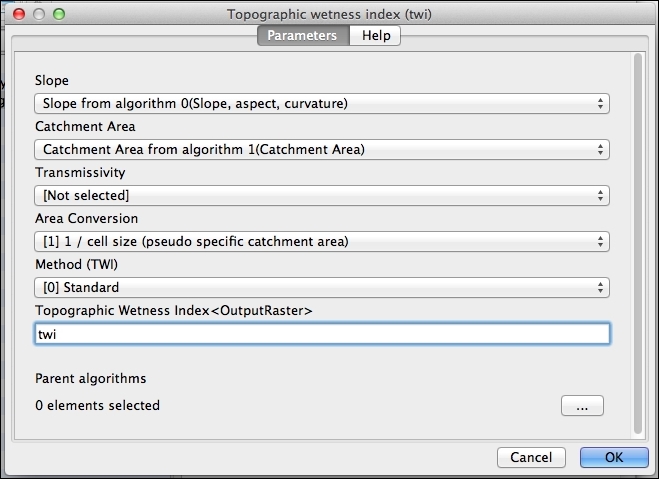659x479 pixels.
Task: Expand the Method (TWI) dropdown
Action: (x=321, y=288)
